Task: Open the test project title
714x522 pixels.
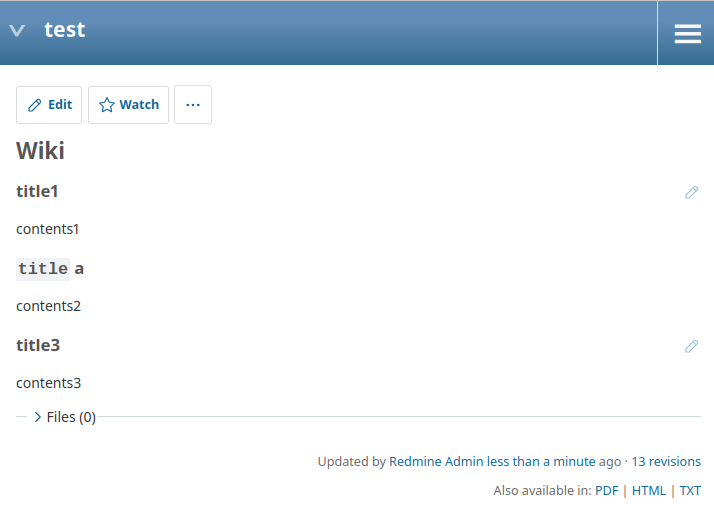Action: coord(64,30)
